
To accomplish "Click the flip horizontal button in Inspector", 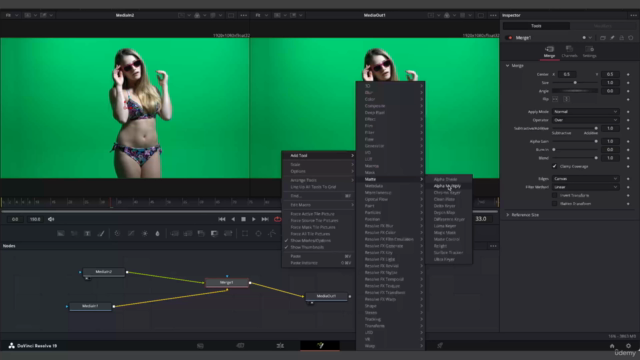I will tap(555, 99).
